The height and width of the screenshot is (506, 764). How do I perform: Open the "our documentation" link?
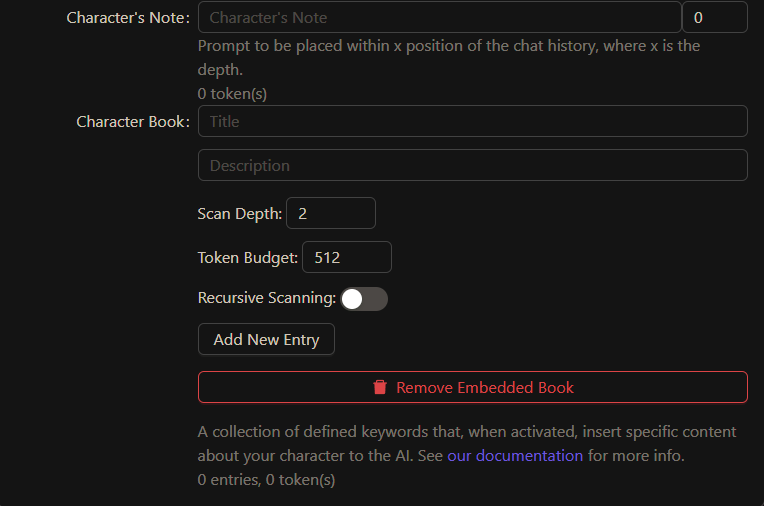(515, 455)
